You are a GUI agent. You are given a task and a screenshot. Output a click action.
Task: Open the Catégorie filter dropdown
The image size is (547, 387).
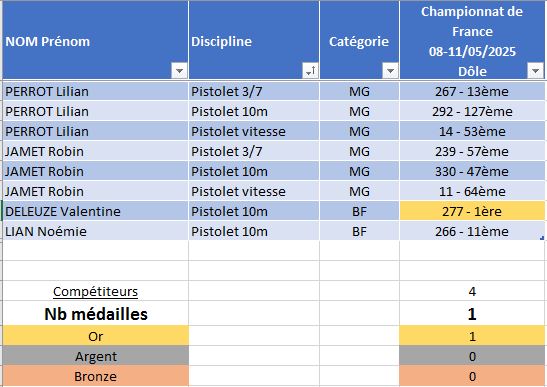coord(390,71)
